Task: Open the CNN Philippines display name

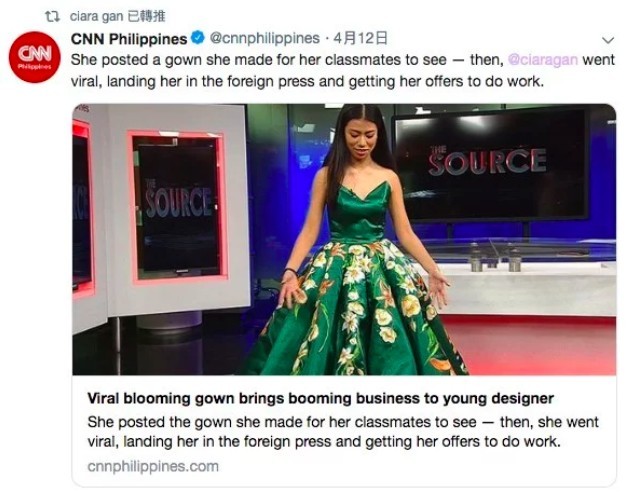Action: (x=129, y=39)
